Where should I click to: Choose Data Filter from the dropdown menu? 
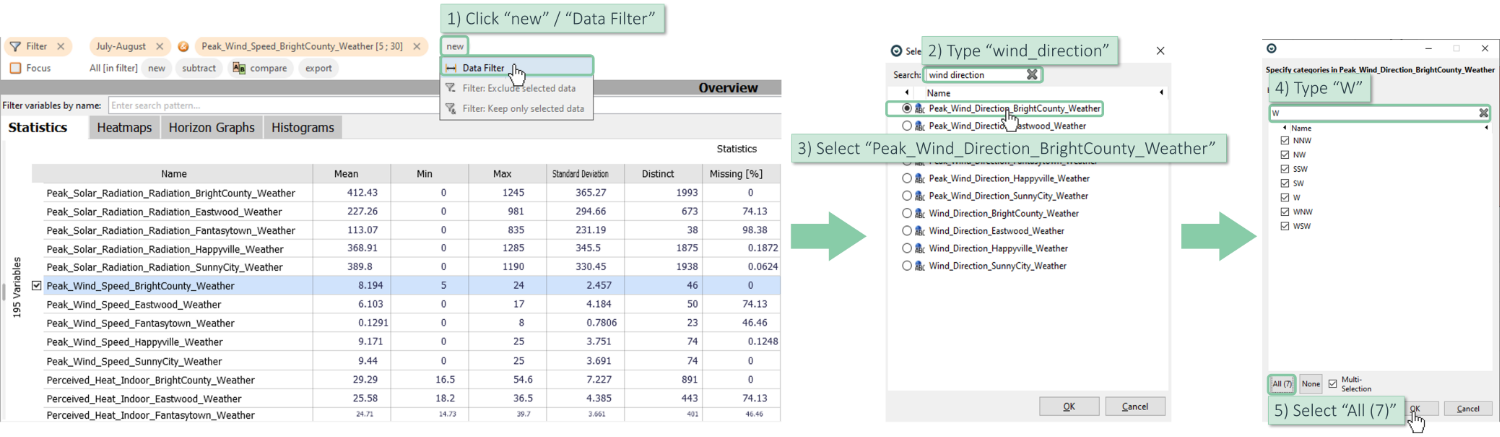(483, 68)
